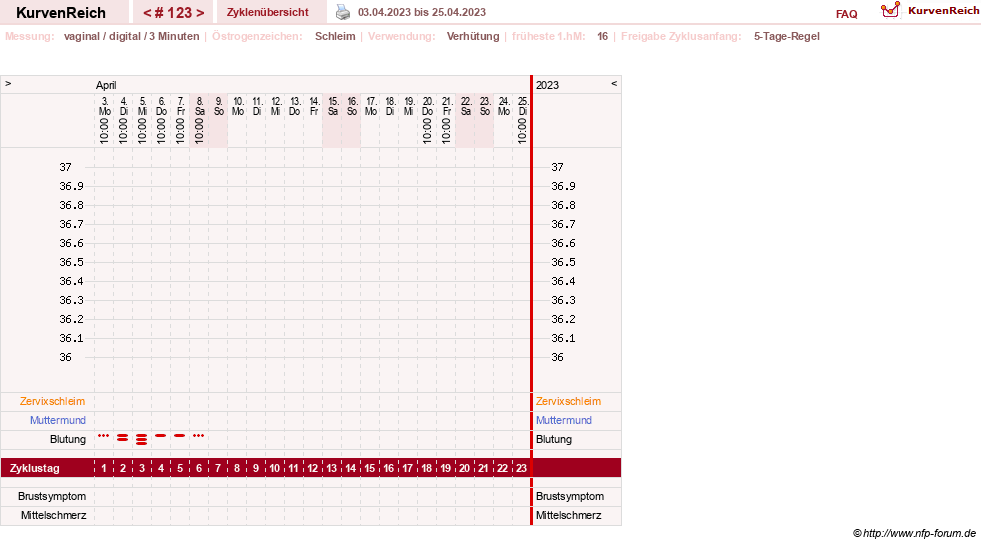981x545 pixels.
Task: Select cycle day 7 in Zyklustag row
Action: (218, 468)
